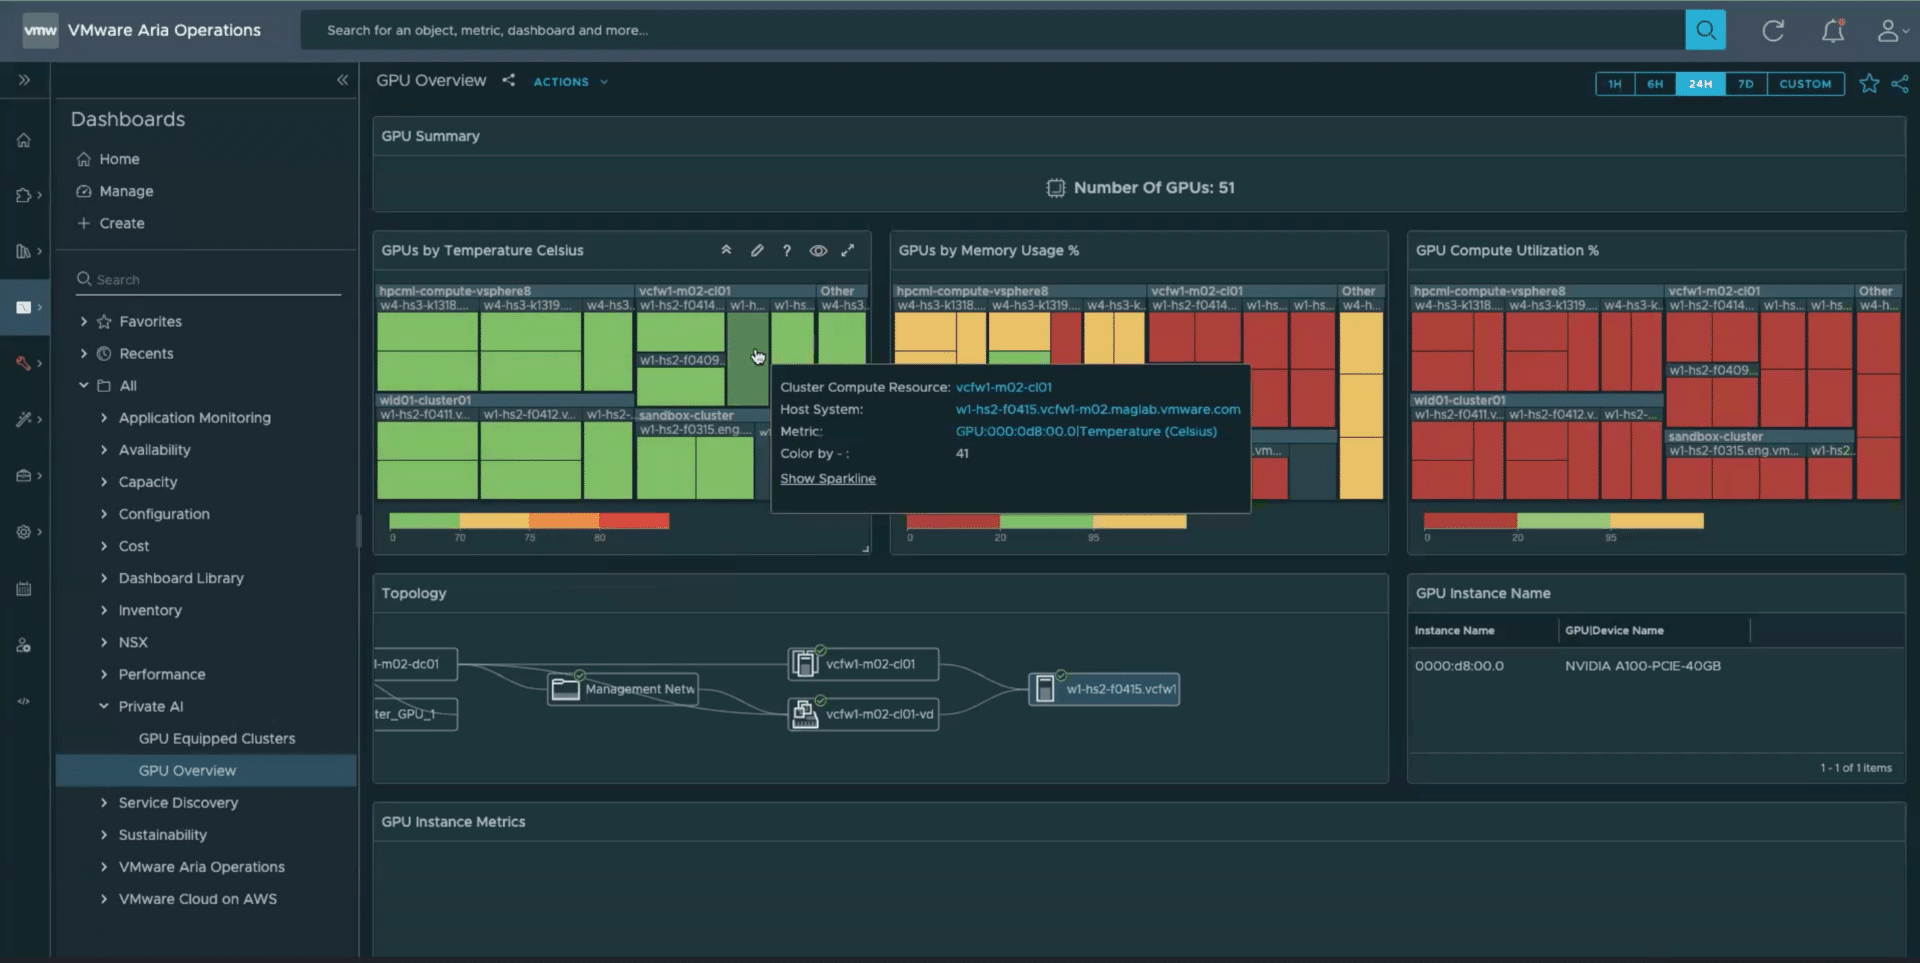
Task: Click the search magnifier button
Action: (1705, 30)
